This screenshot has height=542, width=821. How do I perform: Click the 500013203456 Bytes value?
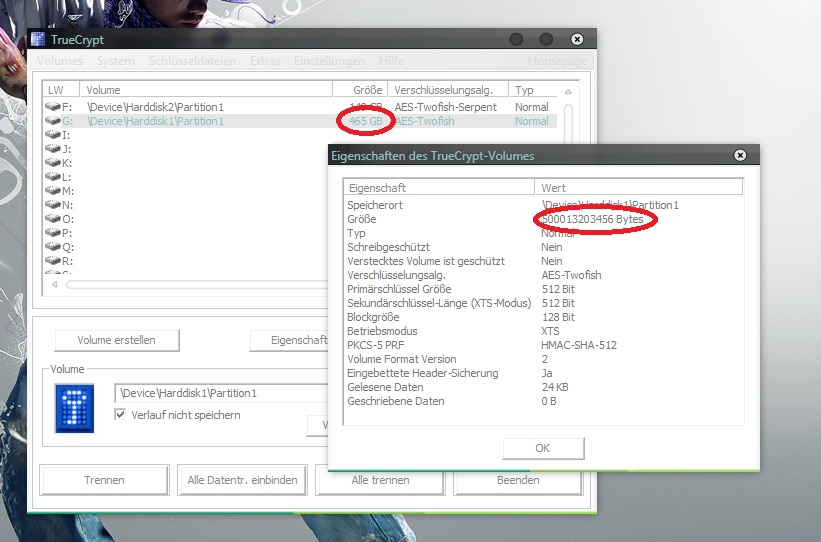click(592, 219)
